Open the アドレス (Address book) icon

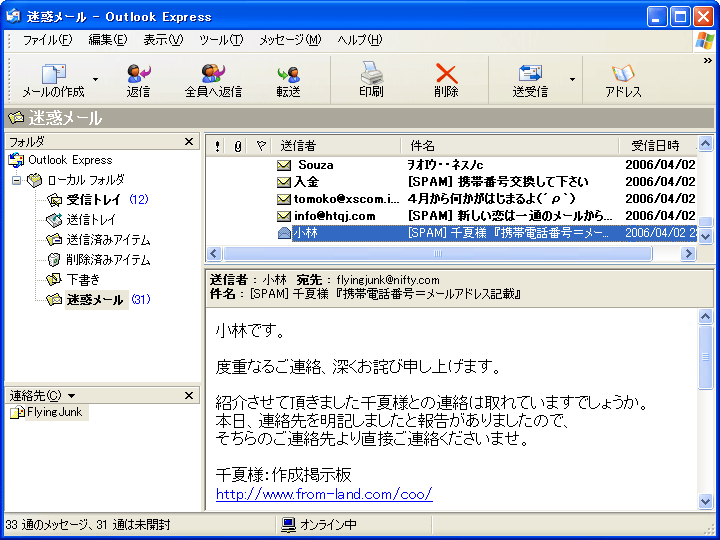[x=623, y=73]
